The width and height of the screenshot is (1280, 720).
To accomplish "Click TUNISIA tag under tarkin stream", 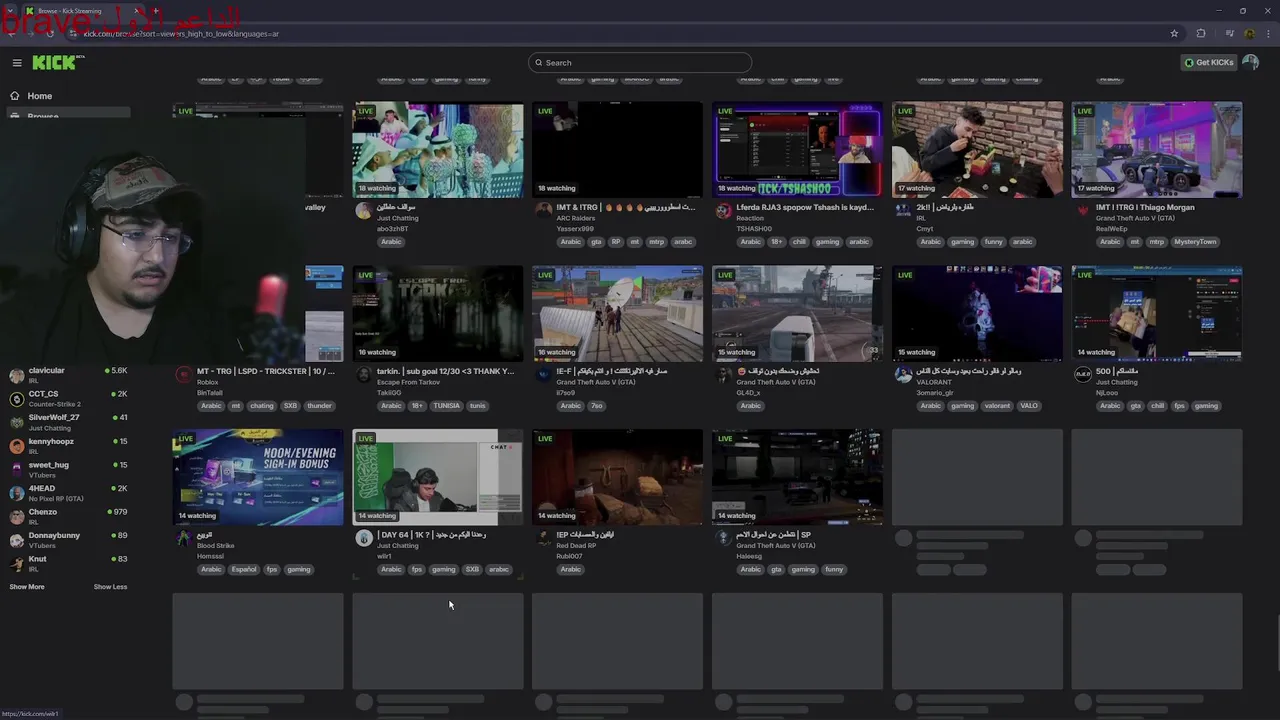I will [446, 406].
